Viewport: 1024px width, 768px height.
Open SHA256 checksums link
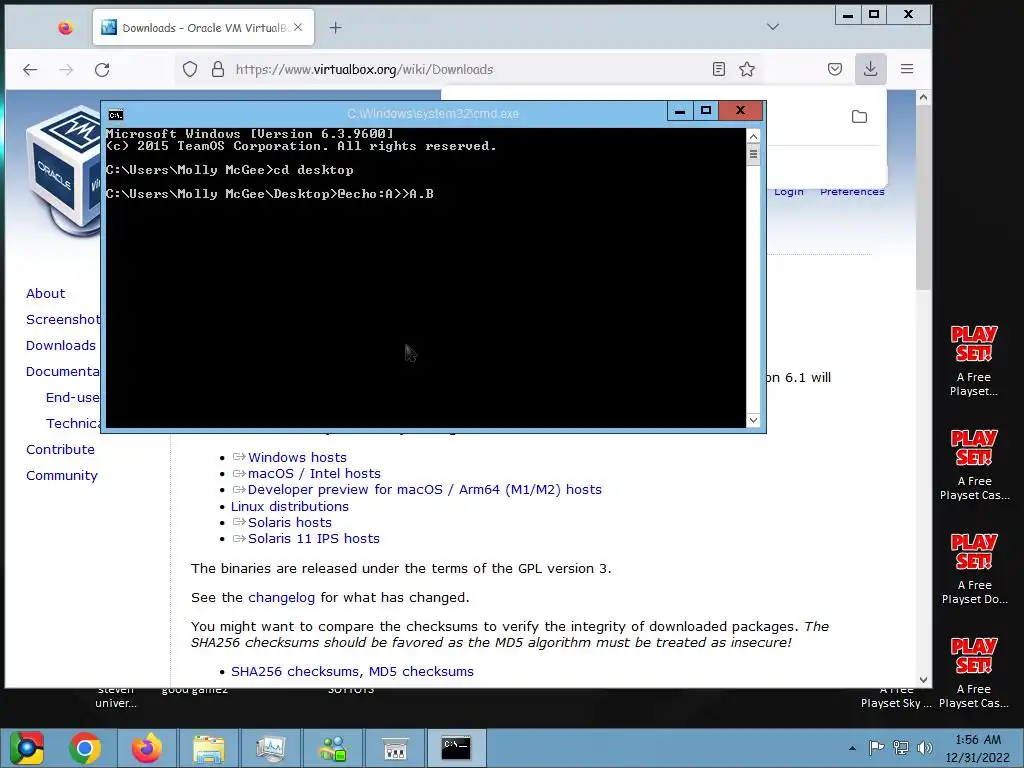point(297,671)
